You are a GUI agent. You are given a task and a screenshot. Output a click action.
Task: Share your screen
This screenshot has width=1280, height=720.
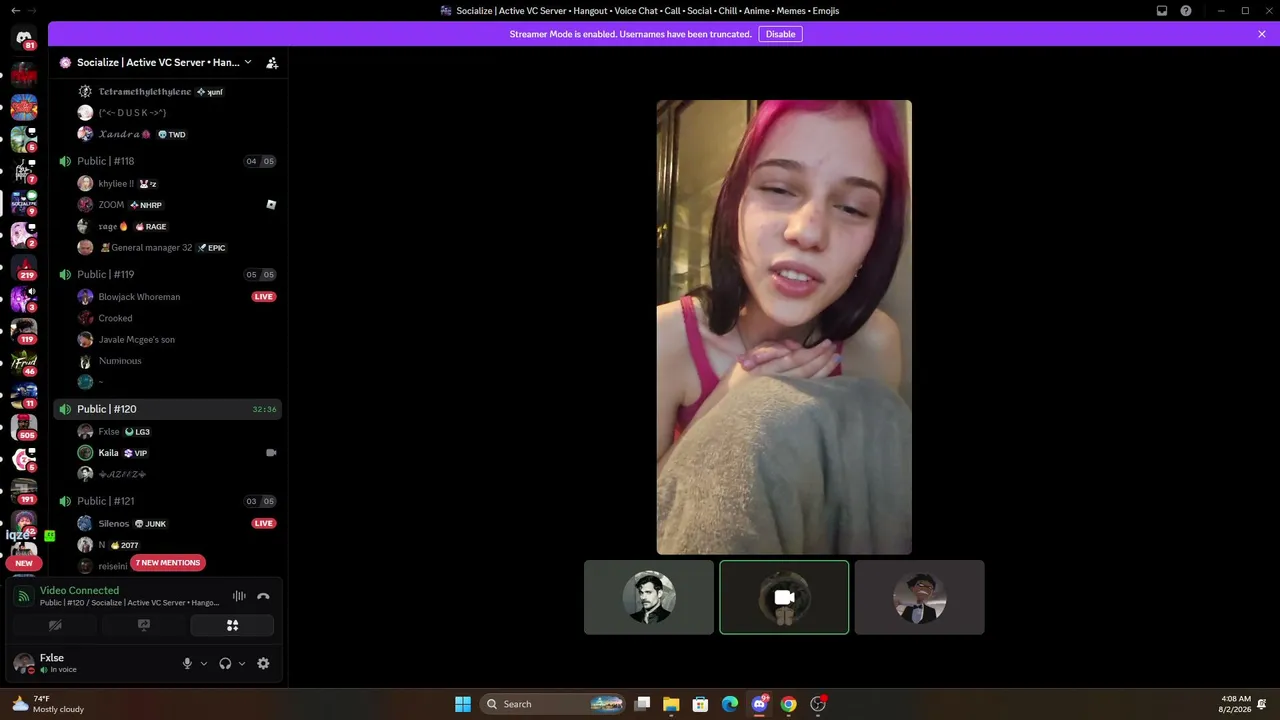click(x=144, y=626)
